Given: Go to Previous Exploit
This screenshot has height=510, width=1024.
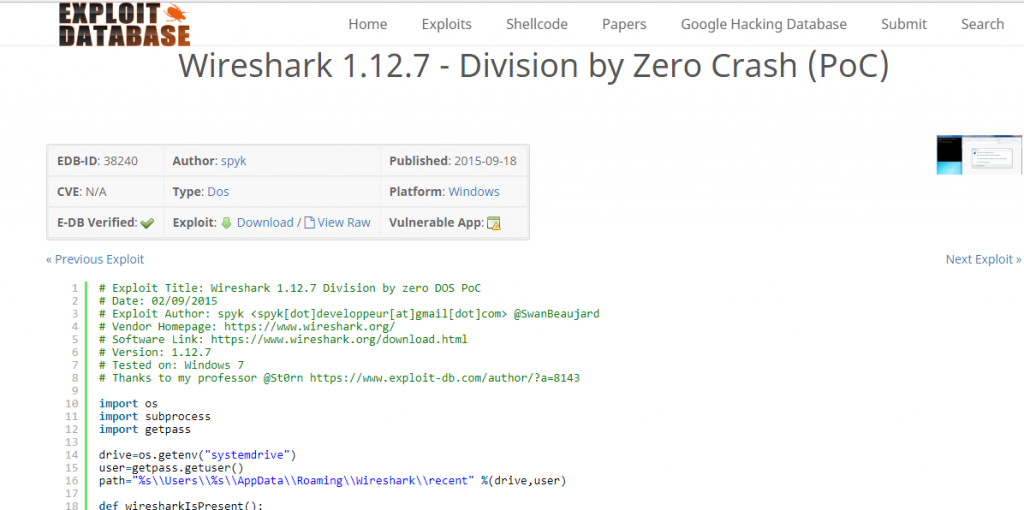Looking at the screenshot, I should coord(95,259).
